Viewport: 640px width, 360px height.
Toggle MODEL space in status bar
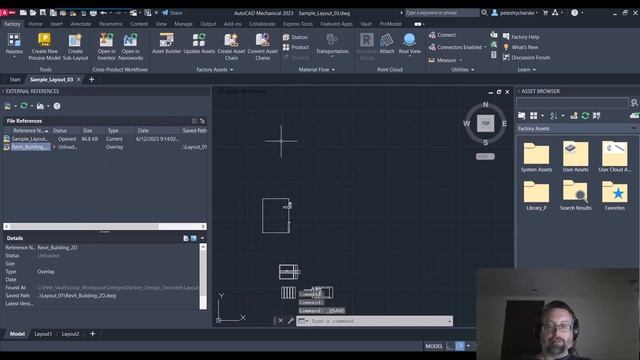[433, 346]
